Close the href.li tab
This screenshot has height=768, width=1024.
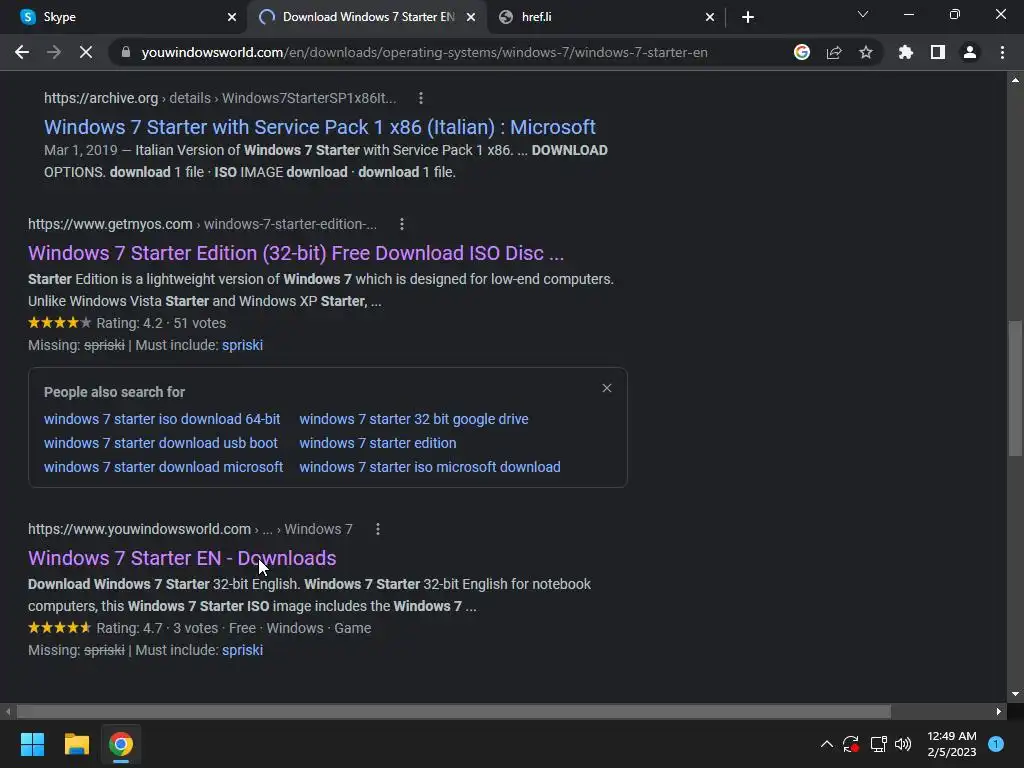tap(710, 17)
